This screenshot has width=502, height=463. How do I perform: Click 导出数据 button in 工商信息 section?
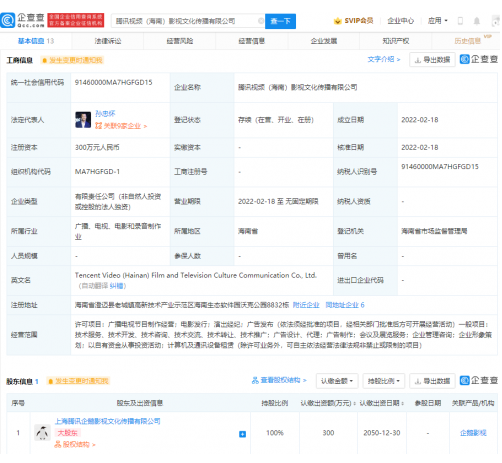[432, 60]
